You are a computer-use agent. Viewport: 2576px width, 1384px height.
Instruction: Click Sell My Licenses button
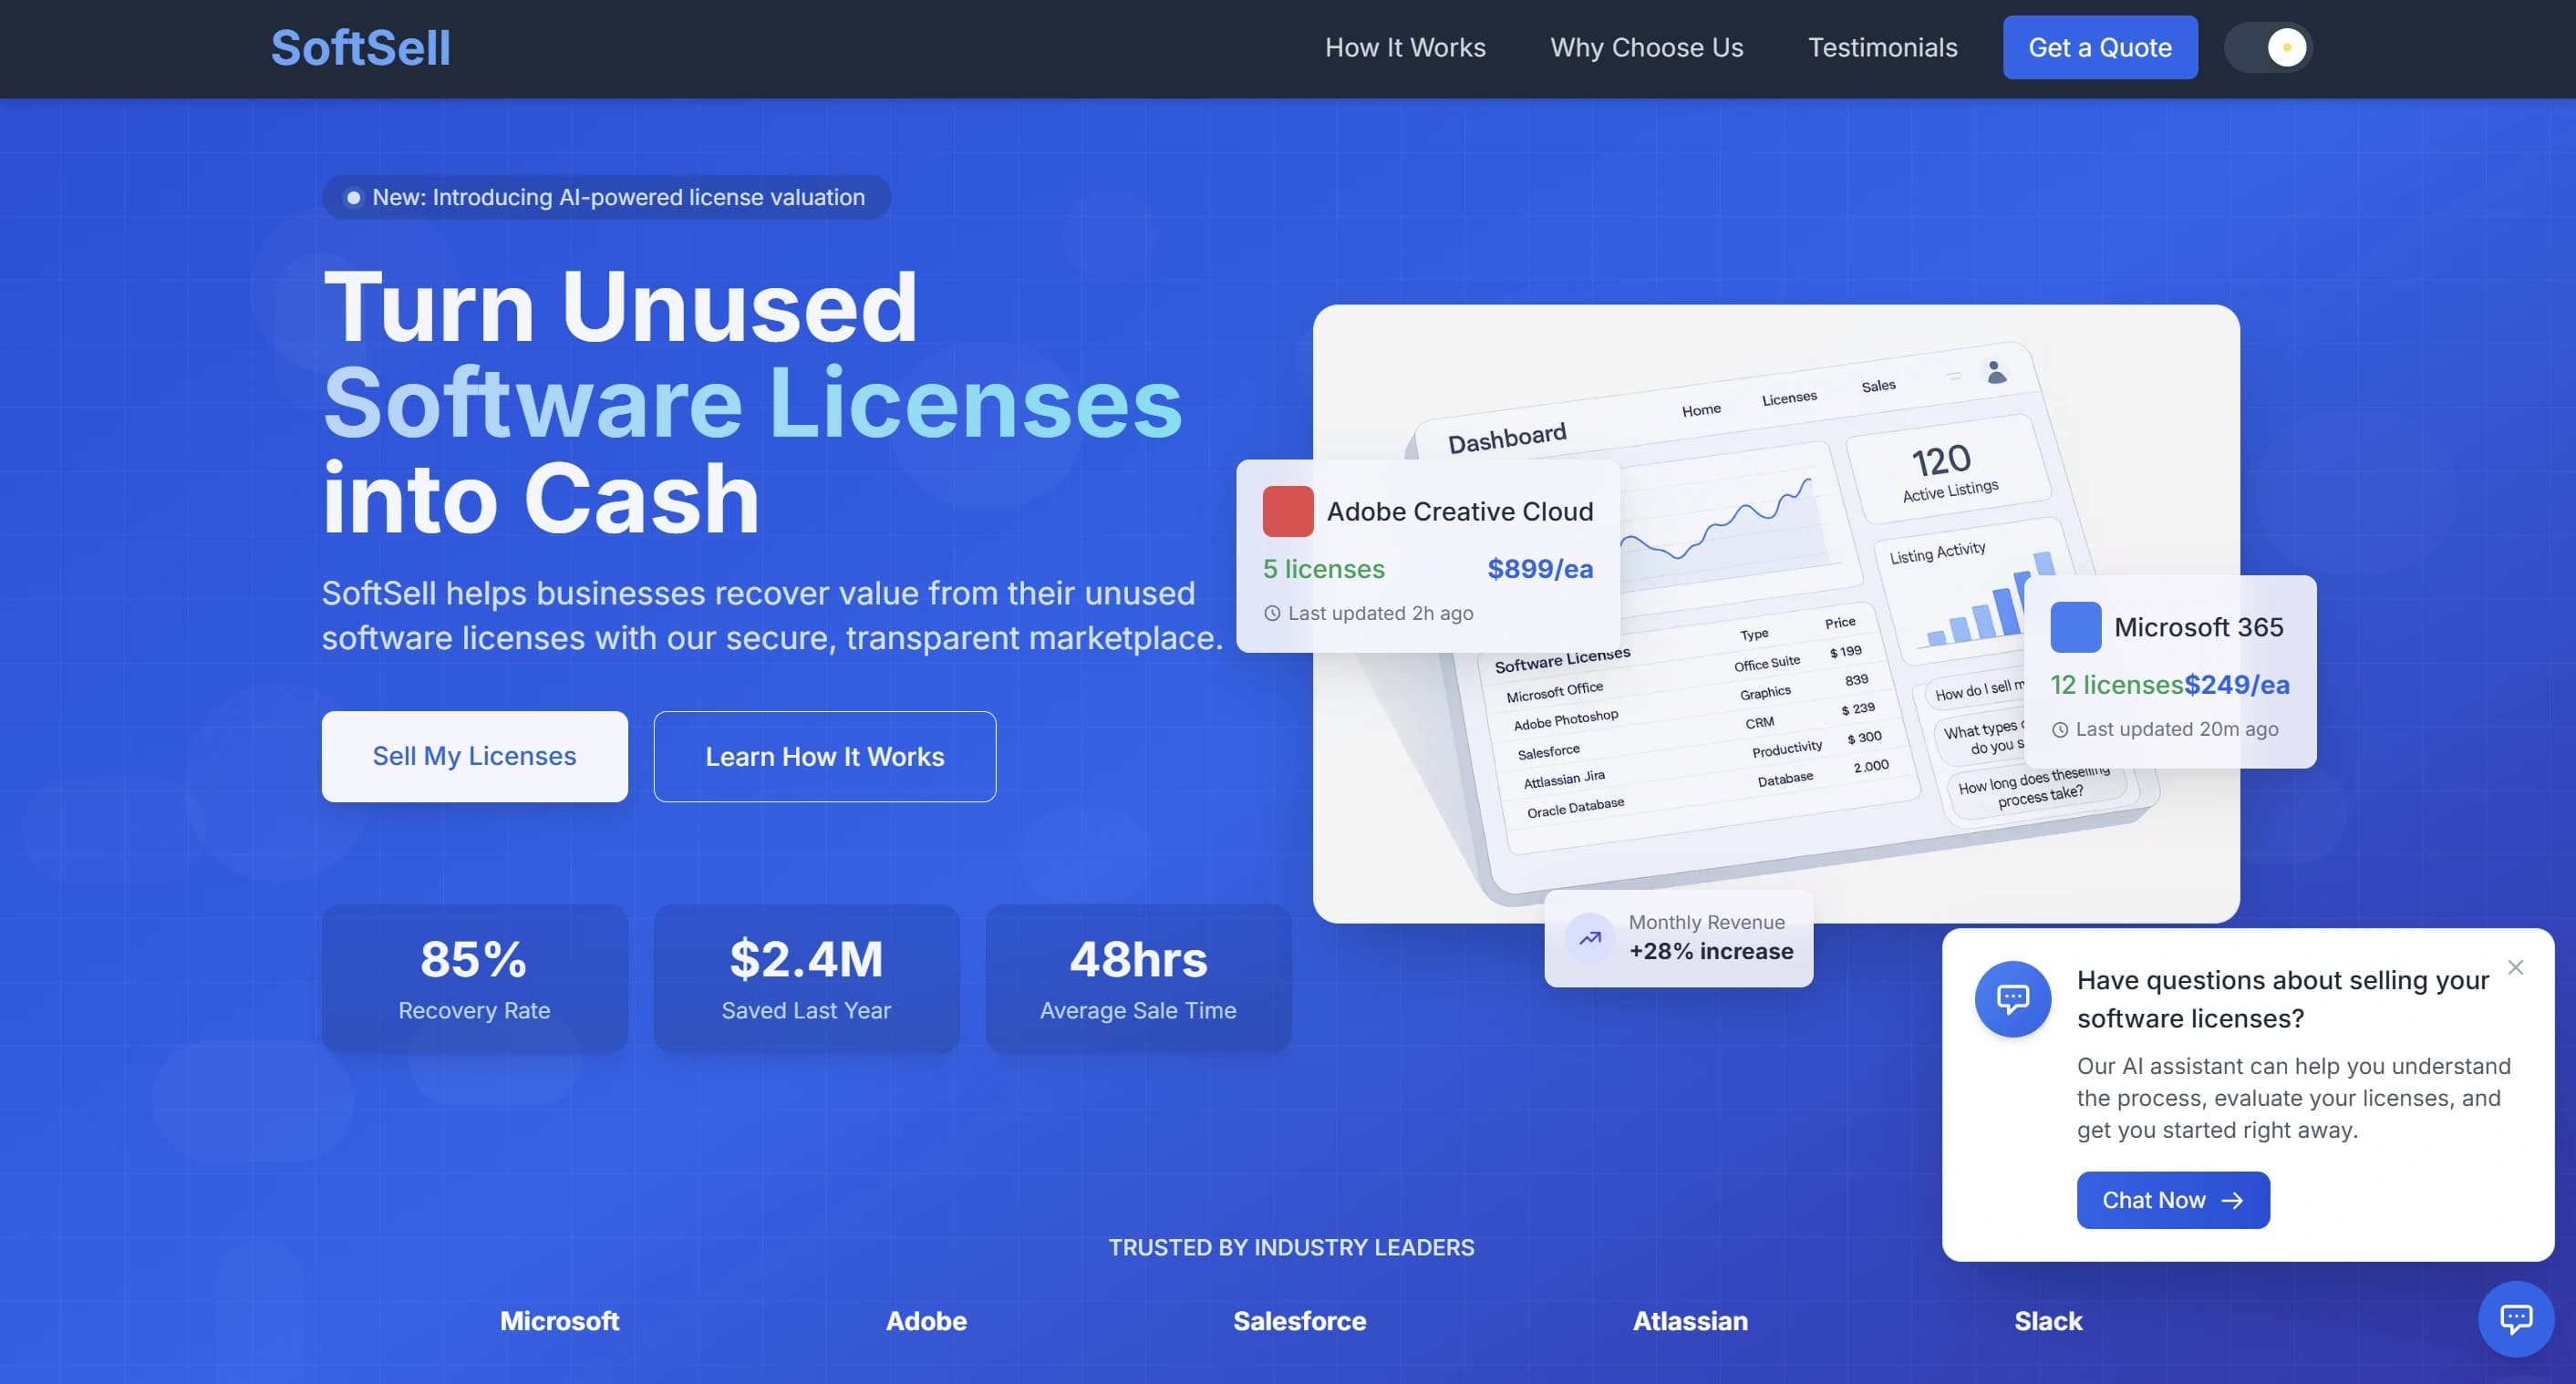(474, 756)
